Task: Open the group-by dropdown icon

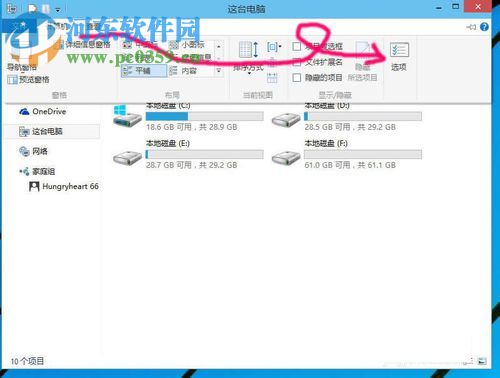Action: (x=274, y=47)
